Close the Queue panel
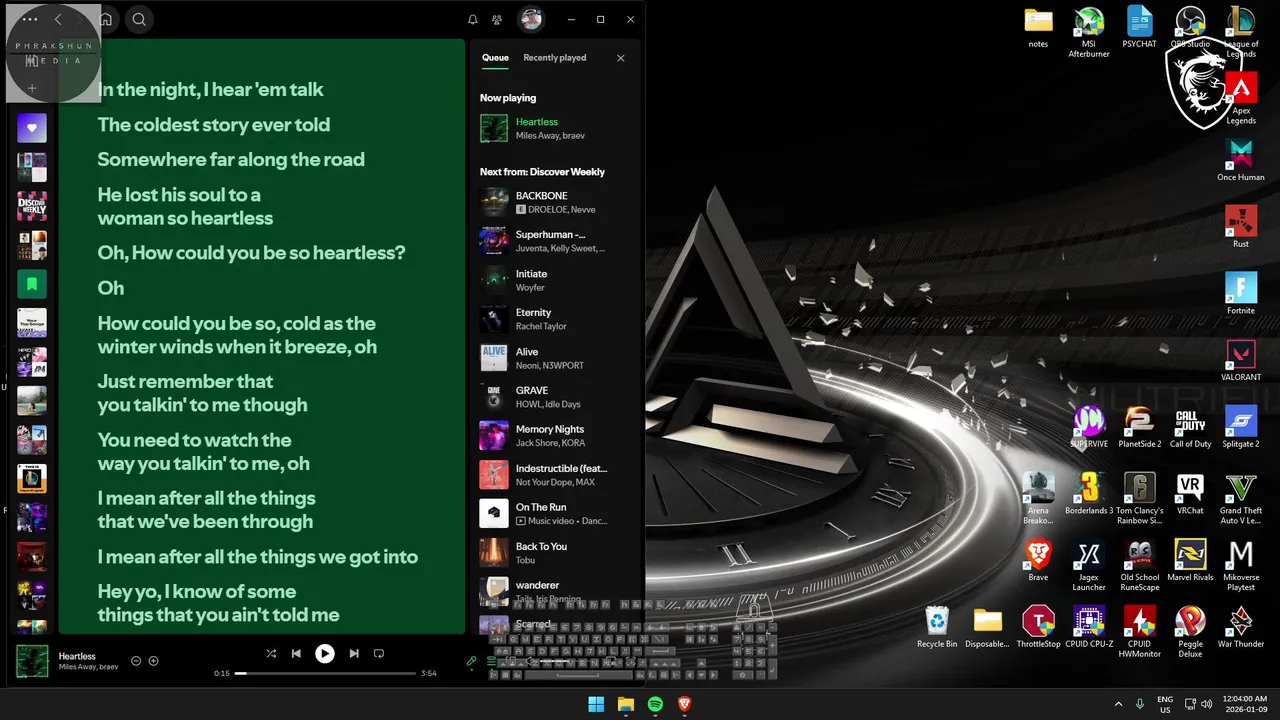The width and height of the screenshot is (1280, 720). coord(621,58)
